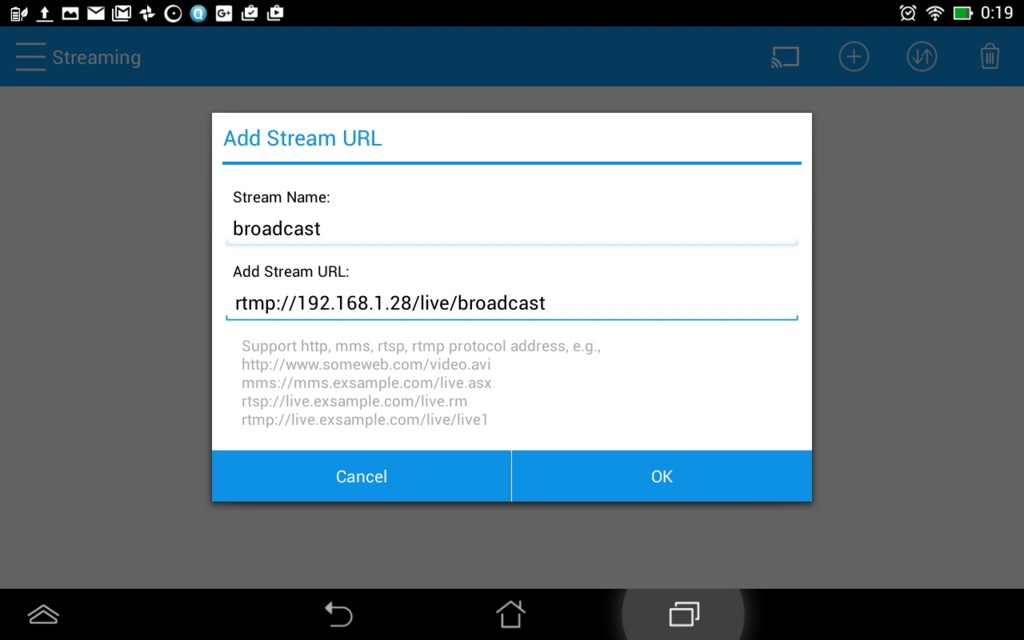
Task: Tap the alarm clock status icon
Action: pos(908,13)
